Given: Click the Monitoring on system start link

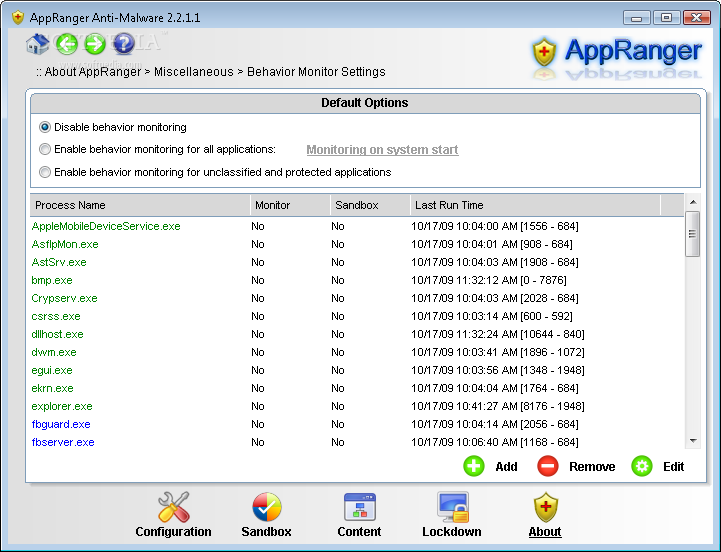Looking at the screenshot, I should [382, 150].
